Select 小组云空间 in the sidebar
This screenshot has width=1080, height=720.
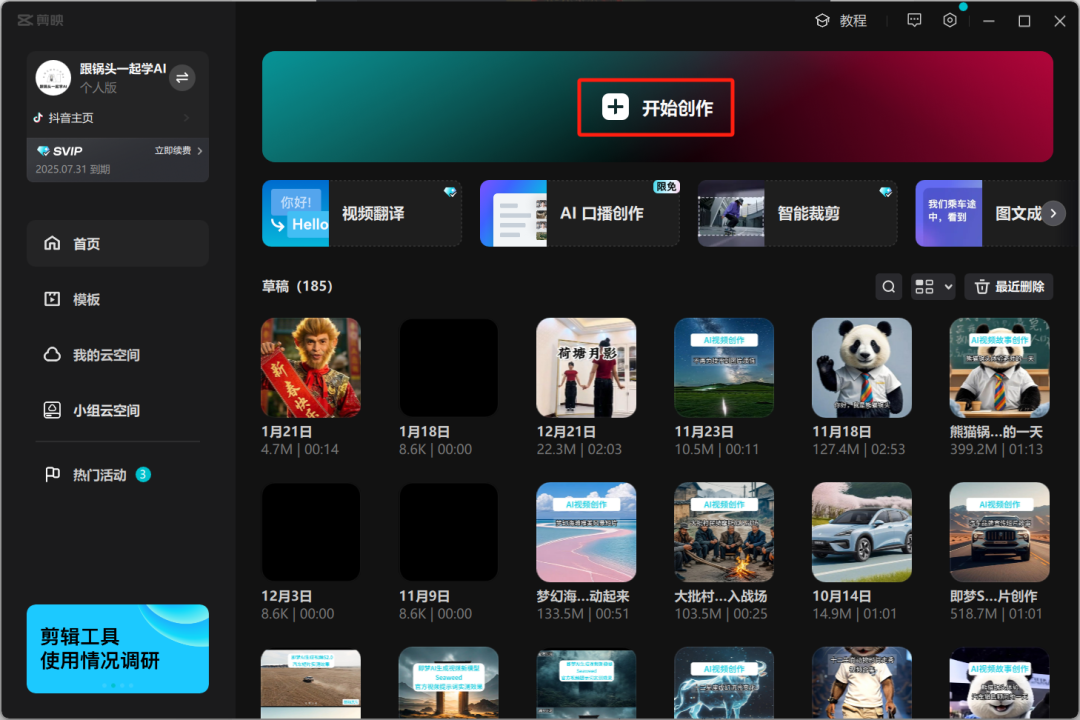coord(105,410)
